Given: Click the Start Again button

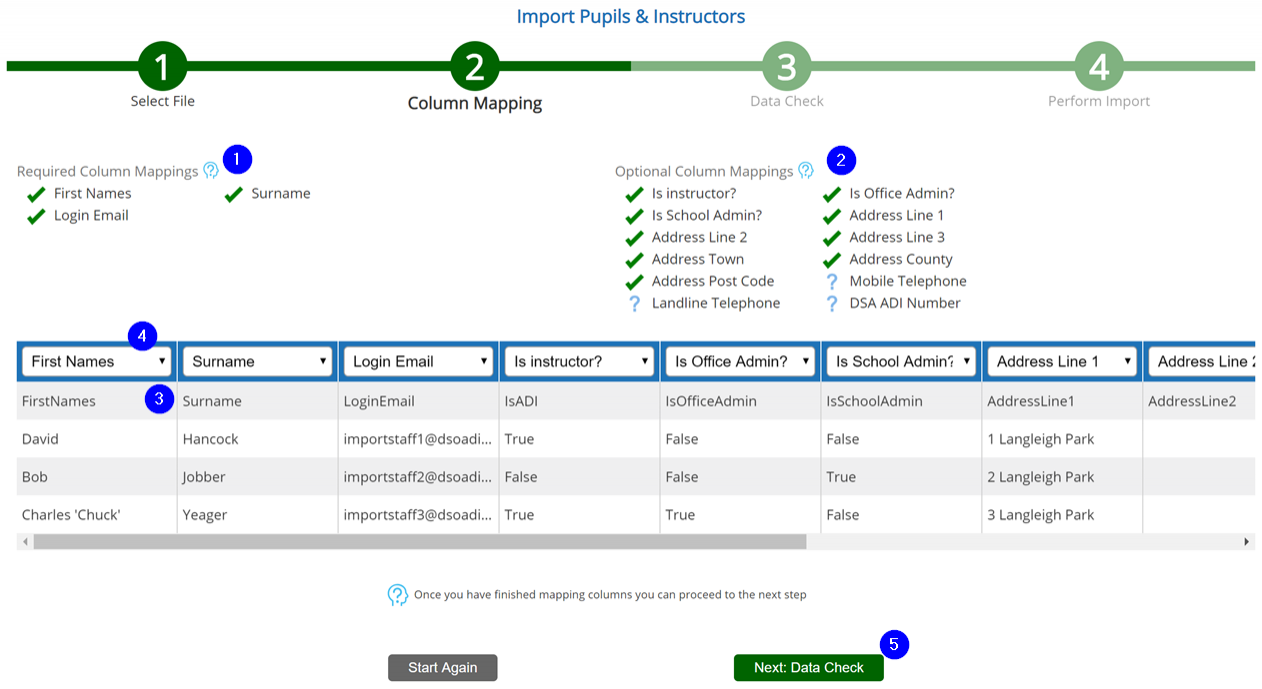Looking at the screenshot, I should pyautogui.click(x=443, y=668).
